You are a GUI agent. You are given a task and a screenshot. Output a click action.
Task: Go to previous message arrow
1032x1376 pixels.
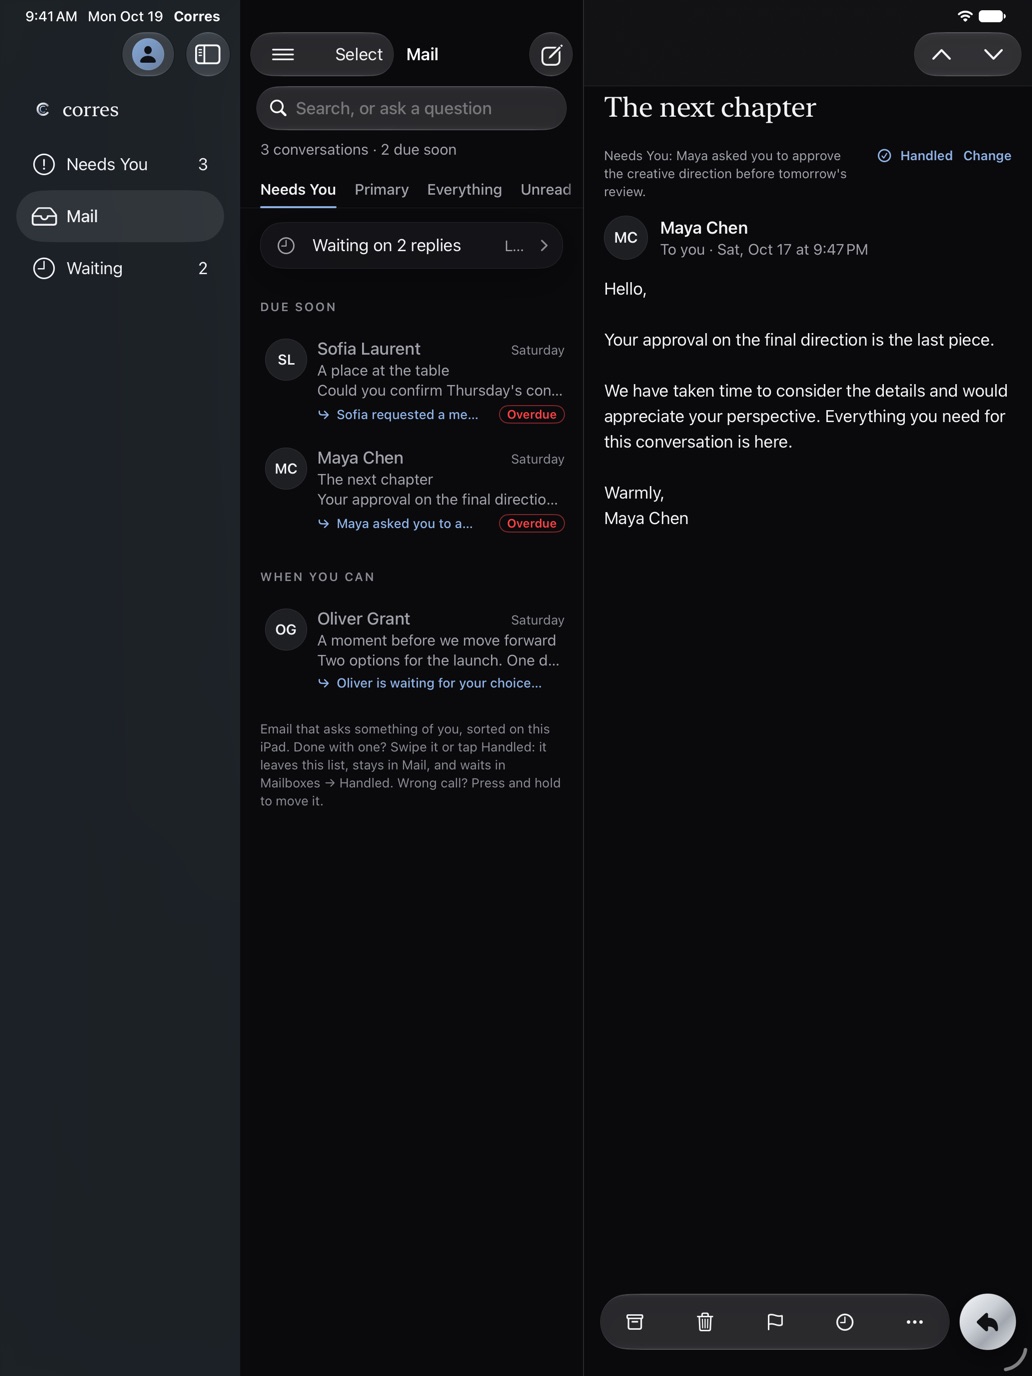coord(942,54)
